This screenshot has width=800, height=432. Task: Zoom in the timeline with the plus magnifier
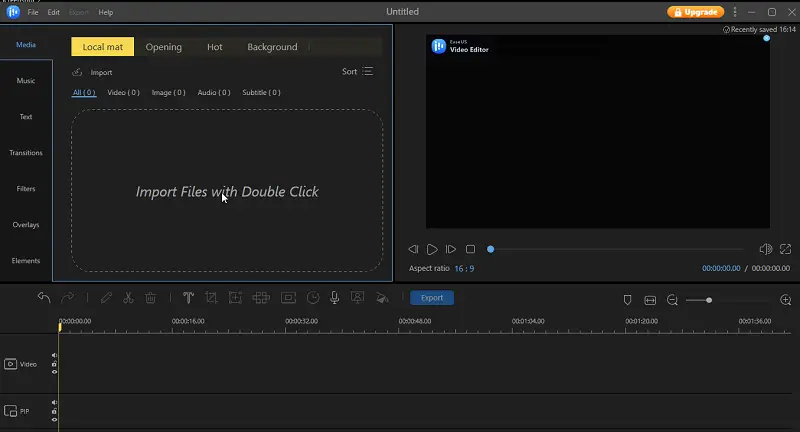[786, 300]
